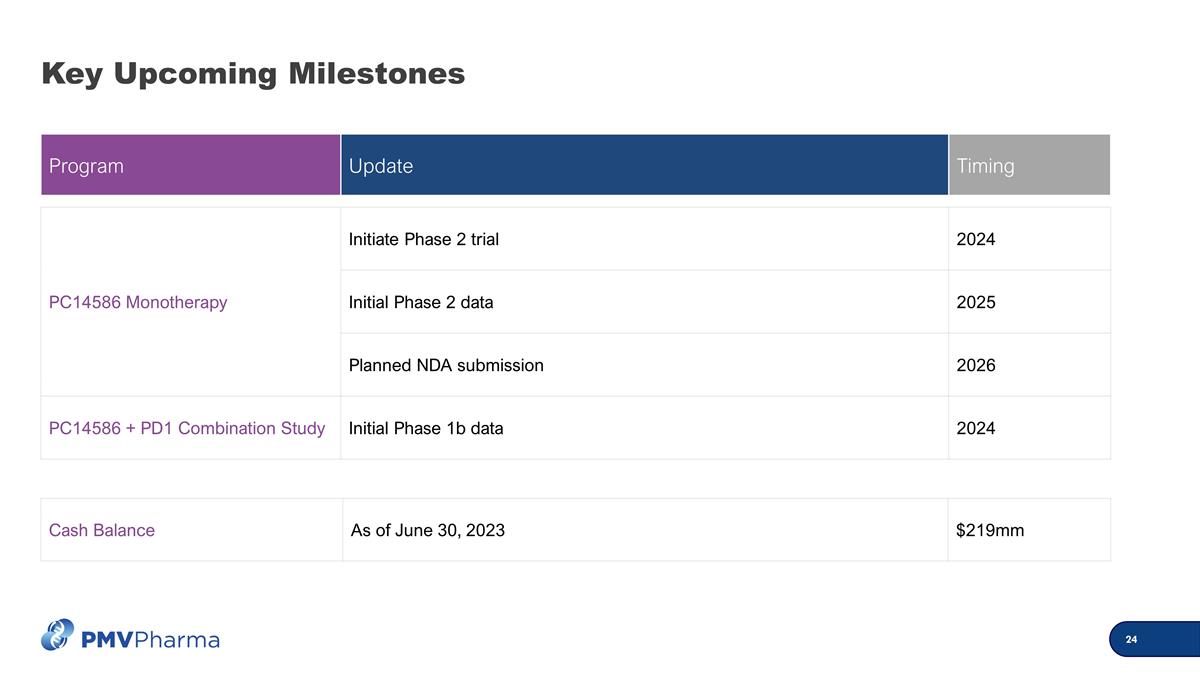Select the Cash Balance label
The height and width of the screenshot is (675, 1200).
tap(102, 530)
